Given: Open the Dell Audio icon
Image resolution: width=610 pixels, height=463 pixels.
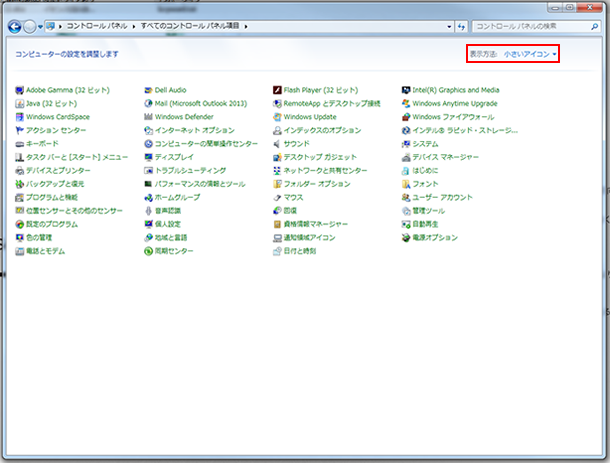Looking at the screenshot, I should pos(148,90).
